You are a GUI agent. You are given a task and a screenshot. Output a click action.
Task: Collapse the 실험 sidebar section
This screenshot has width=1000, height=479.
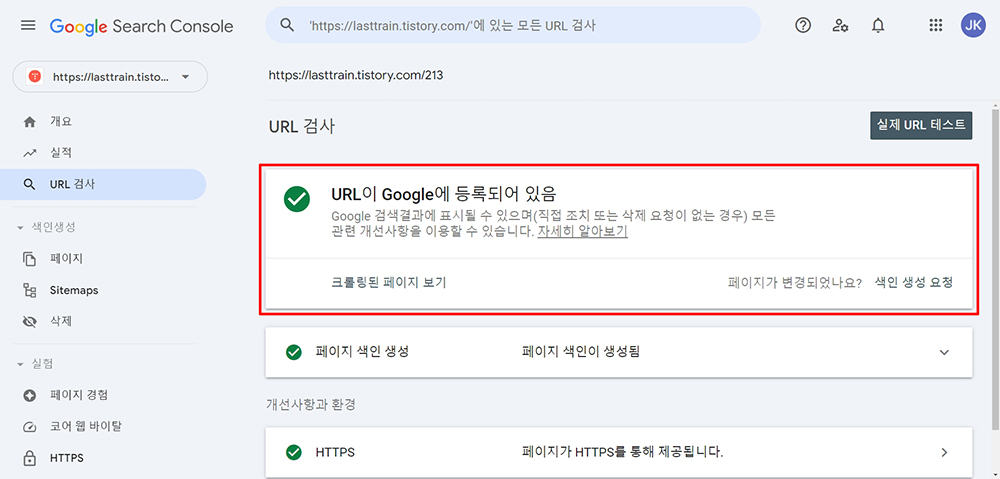tap(20, 364)
